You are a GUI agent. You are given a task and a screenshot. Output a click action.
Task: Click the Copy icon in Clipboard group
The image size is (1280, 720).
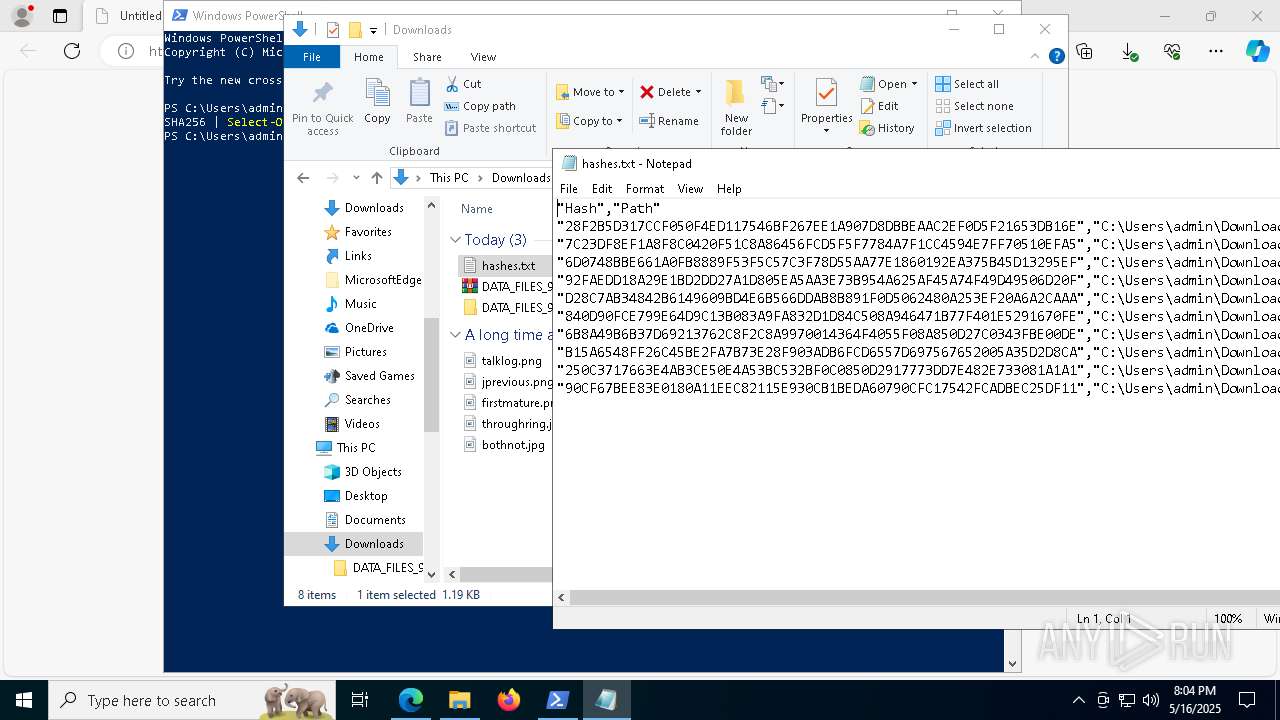point(377,102)
